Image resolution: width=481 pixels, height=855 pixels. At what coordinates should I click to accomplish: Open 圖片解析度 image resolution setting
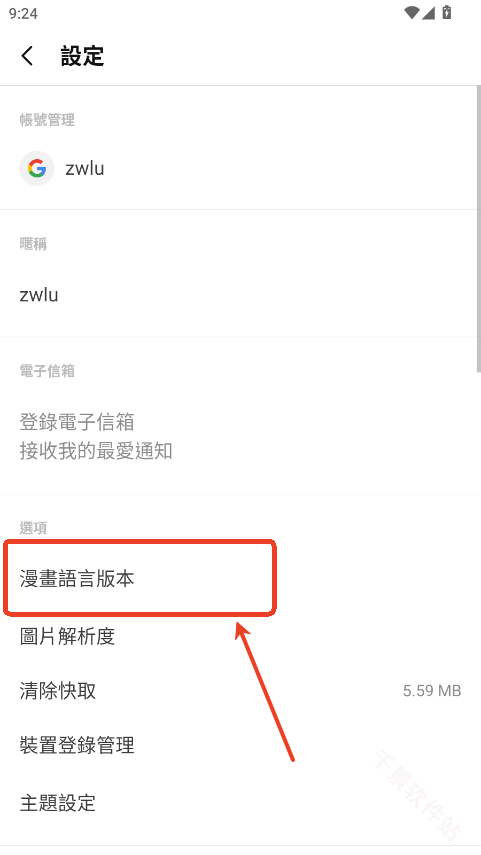(x=238, y=636)
